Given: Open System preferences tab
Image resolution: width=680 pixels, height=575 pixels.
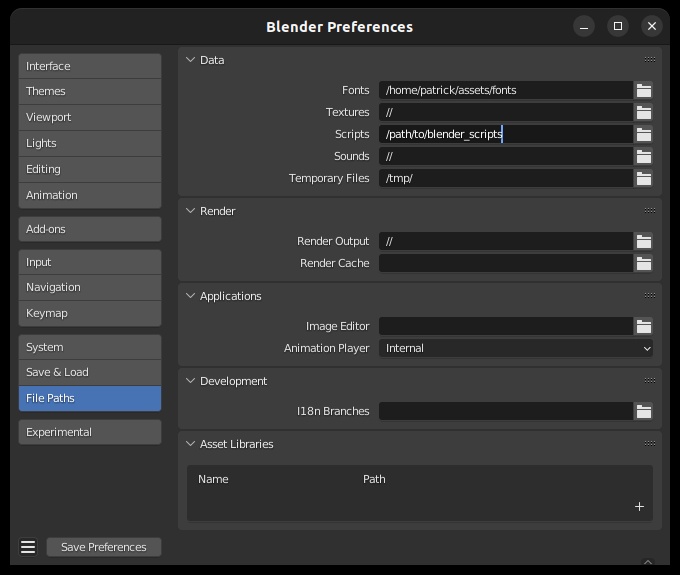Looking at the screenshot, I should click(x=90, y=347).
